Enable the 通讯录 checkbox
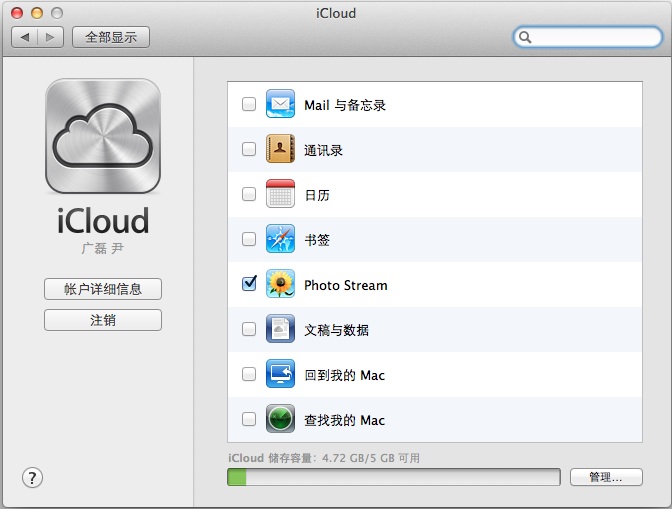This screenshot has height=509, width=672. (249, 149)
